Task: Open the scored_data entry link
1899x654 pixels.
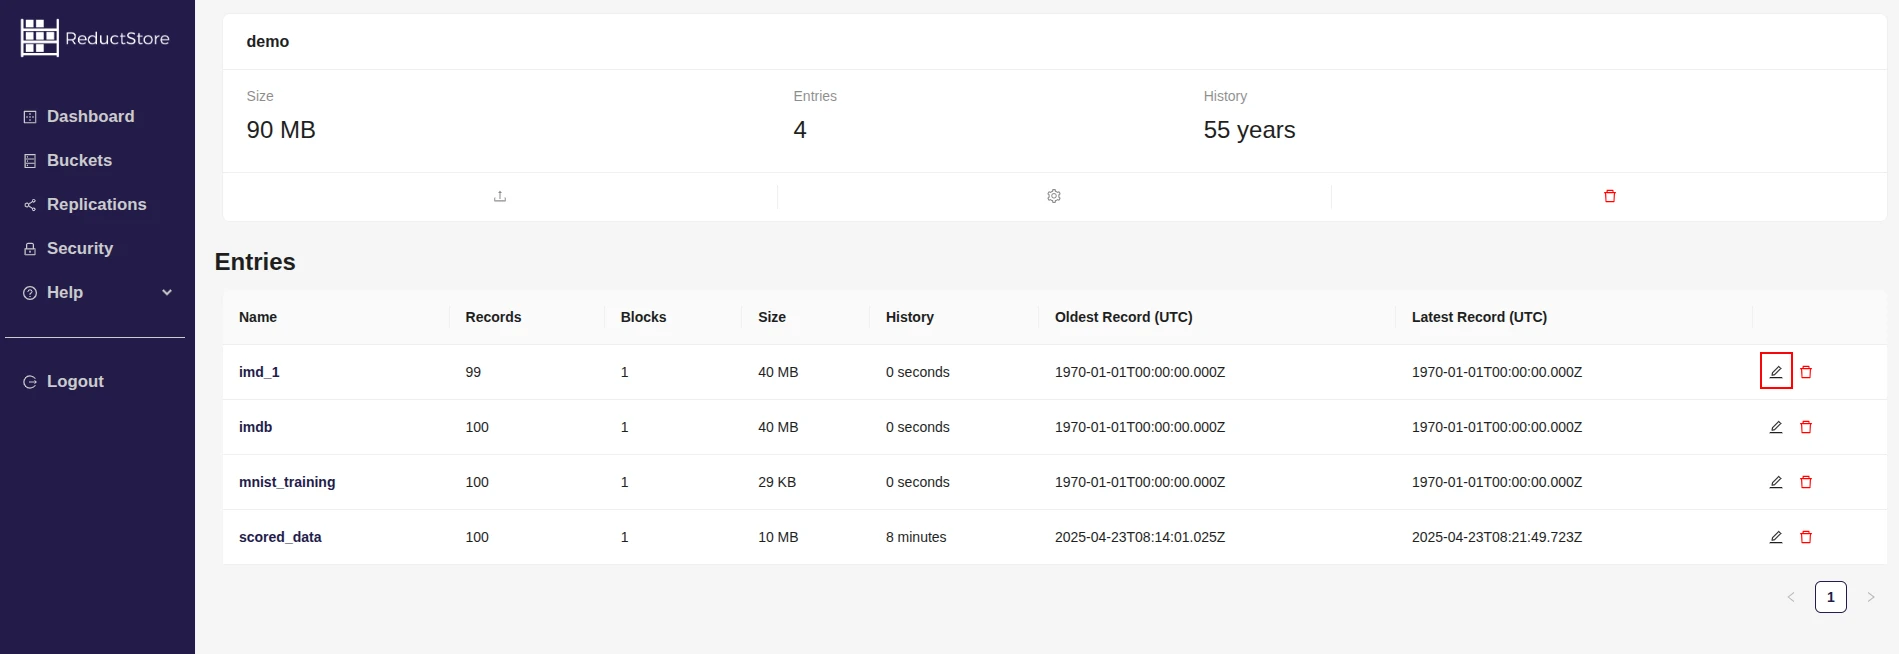Action: tap(280, 537)
